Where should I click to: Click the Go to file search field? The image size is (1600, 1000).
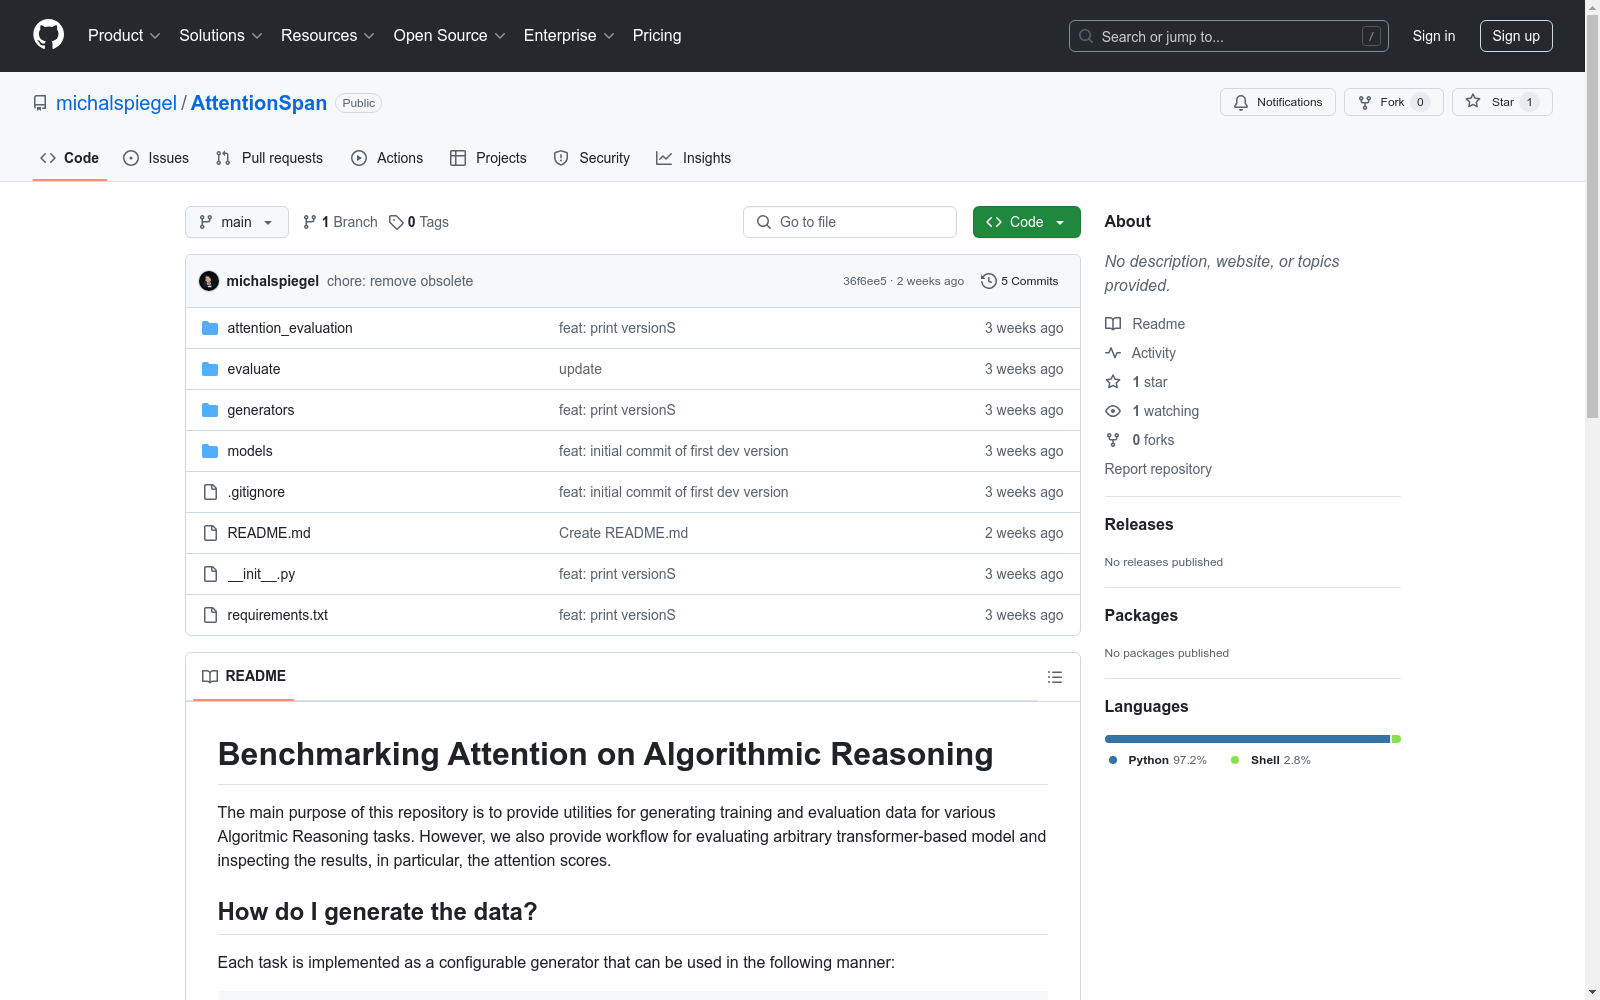[x=850, y=222]
